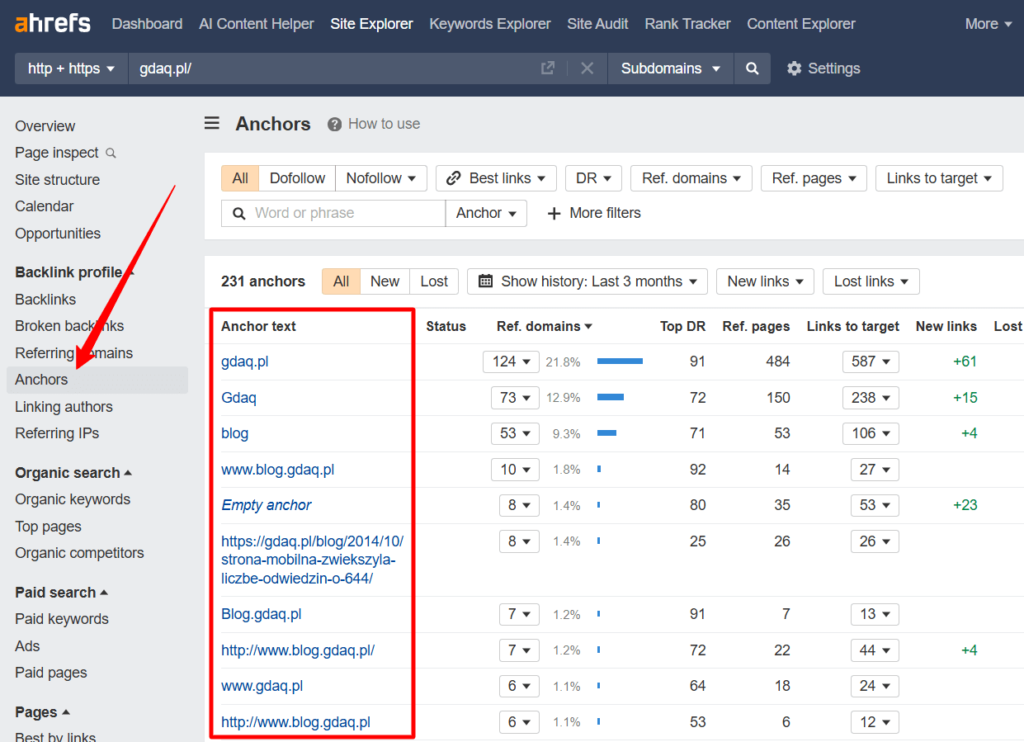
Task: Toggle the hamburger menu beside Anchors
Action: tap(212, 124)
